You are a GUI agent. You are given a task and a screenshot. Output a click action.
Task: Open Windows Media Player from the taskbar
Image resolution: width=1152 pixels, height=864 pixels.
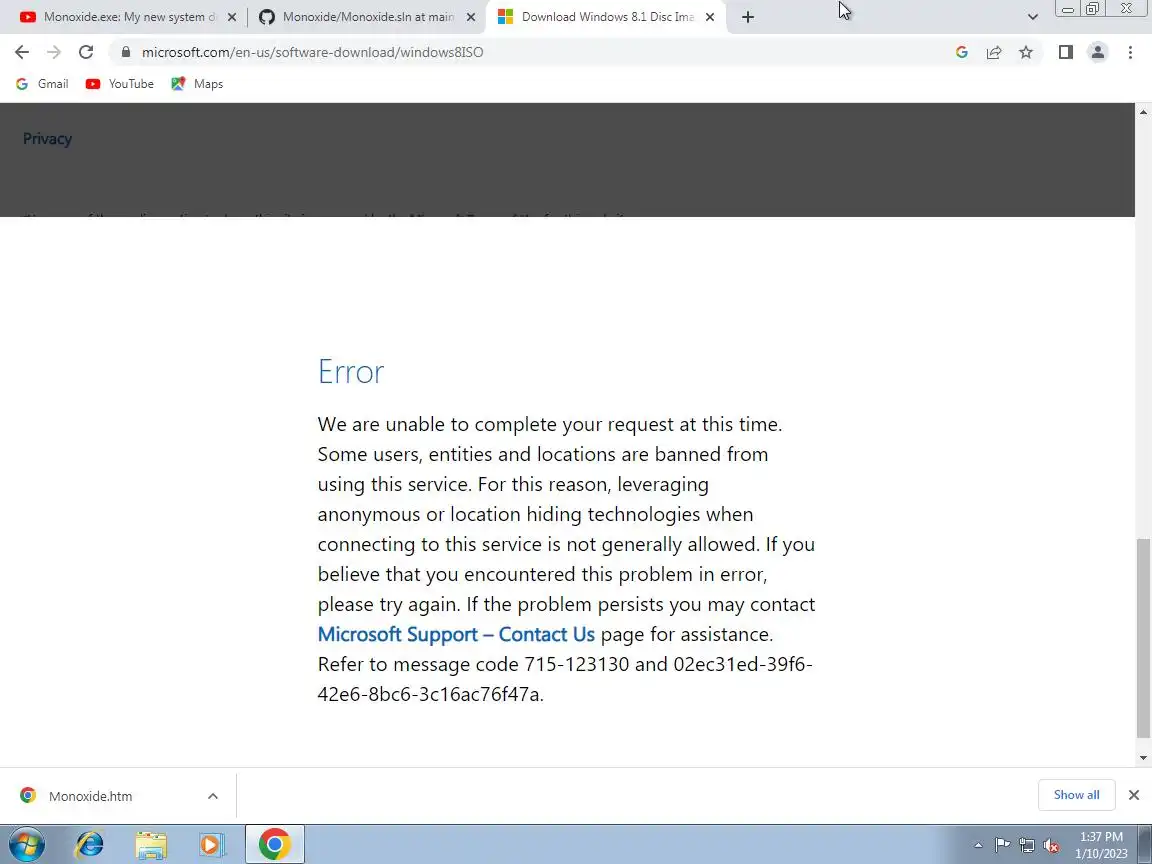[x=212, y=845]
